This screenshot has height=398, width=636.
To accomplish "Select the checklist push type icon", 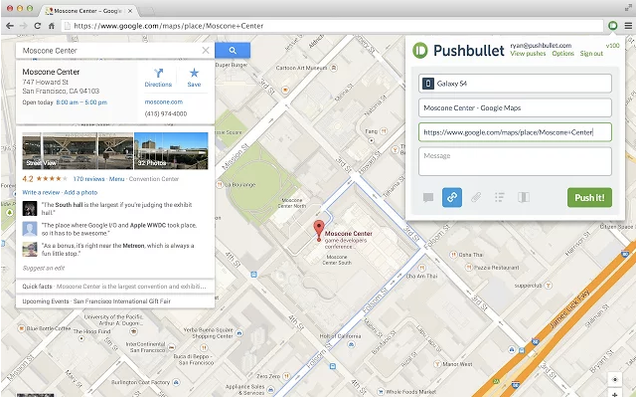I will 499,198.
